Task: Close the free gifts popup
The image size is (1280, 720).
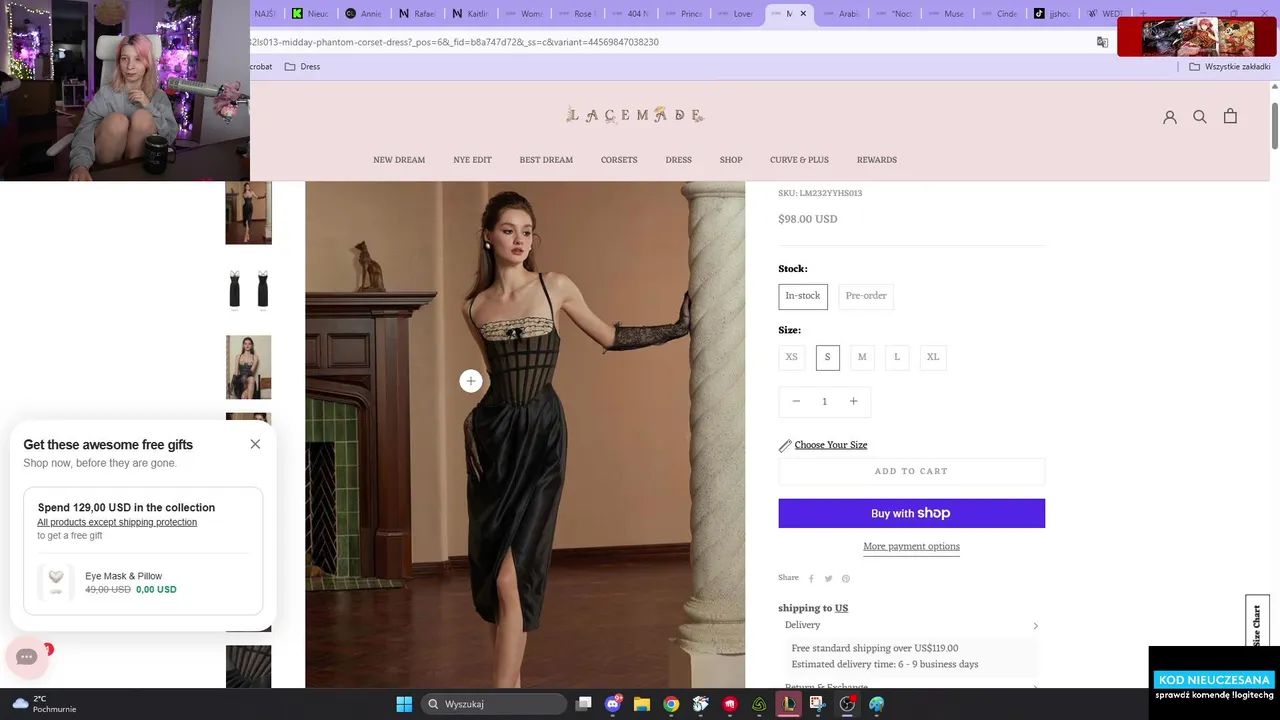Action: [255, 444]
